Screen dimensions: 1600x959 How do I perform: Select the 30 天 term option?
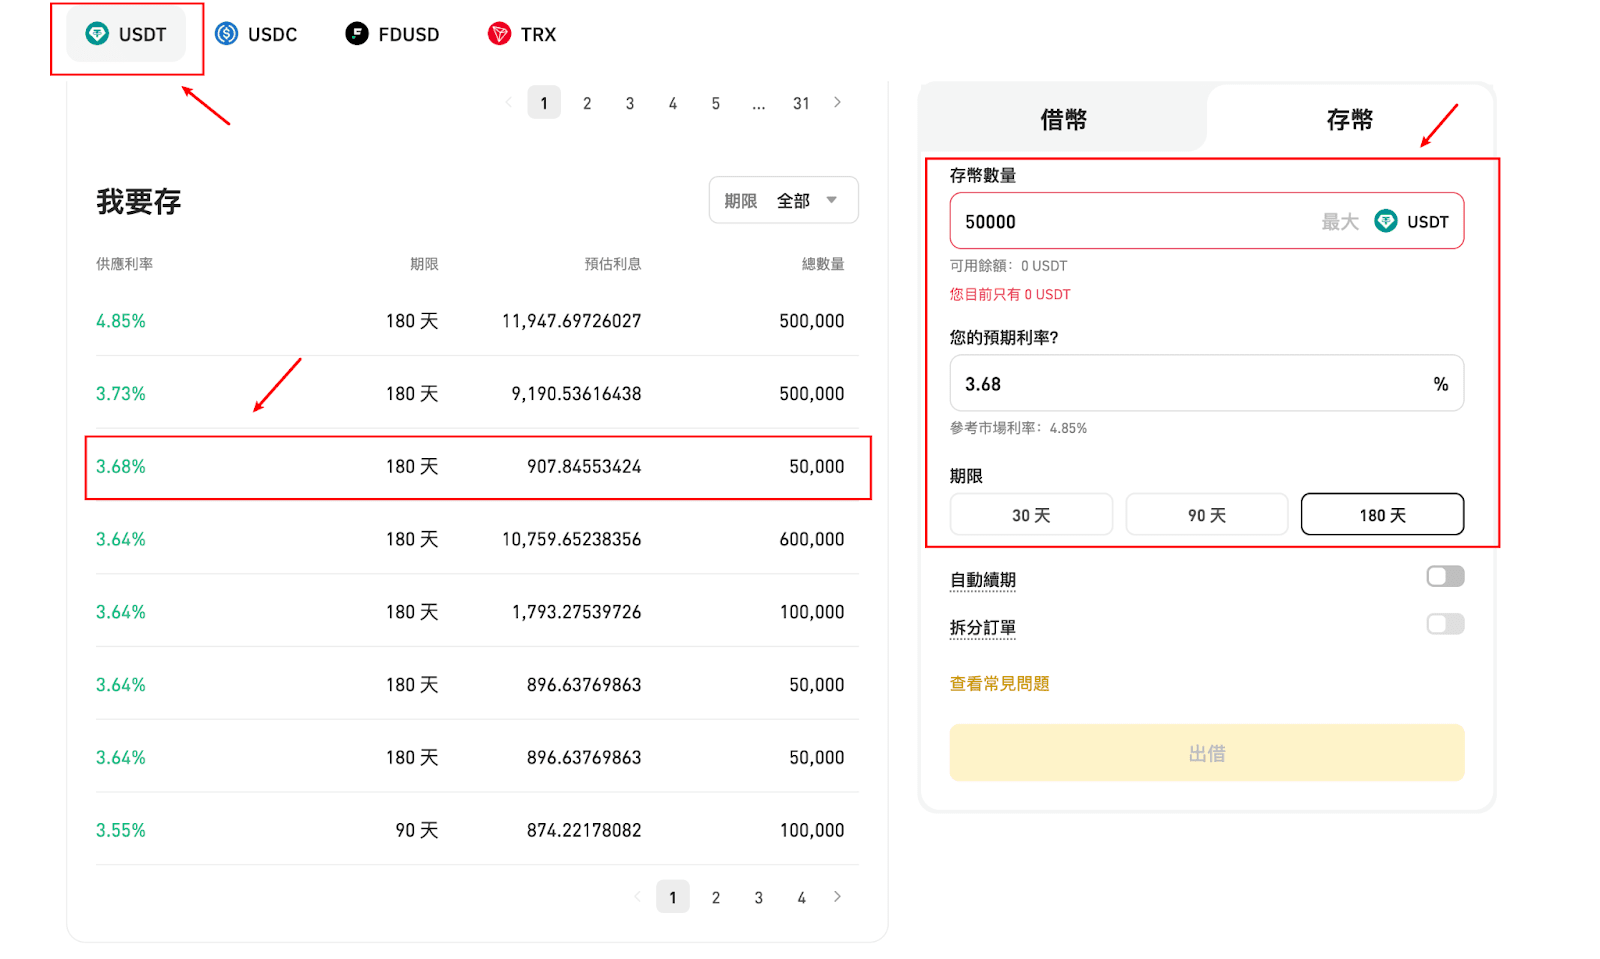[1031, 515]
